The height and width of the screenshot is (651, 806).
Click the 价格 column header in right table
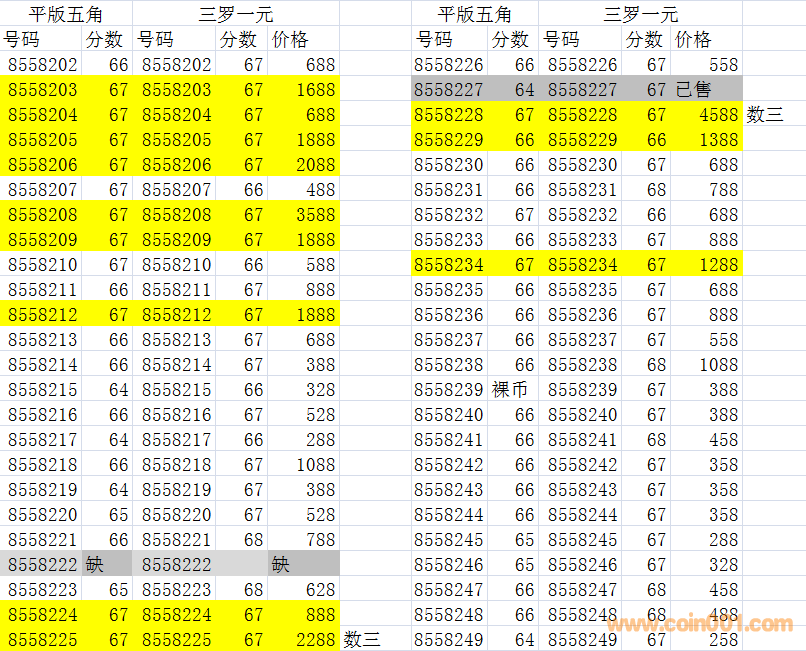(x=693, y=40)
